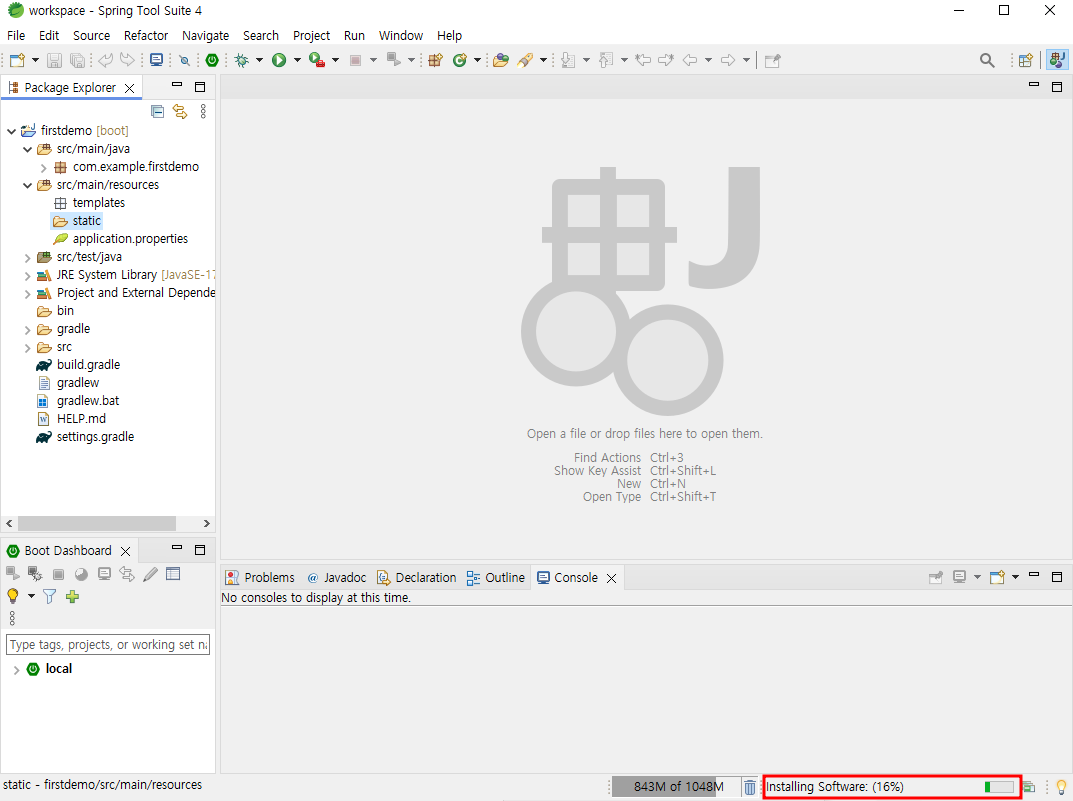Click the Installing Software progress bar

coord(1000,787)
